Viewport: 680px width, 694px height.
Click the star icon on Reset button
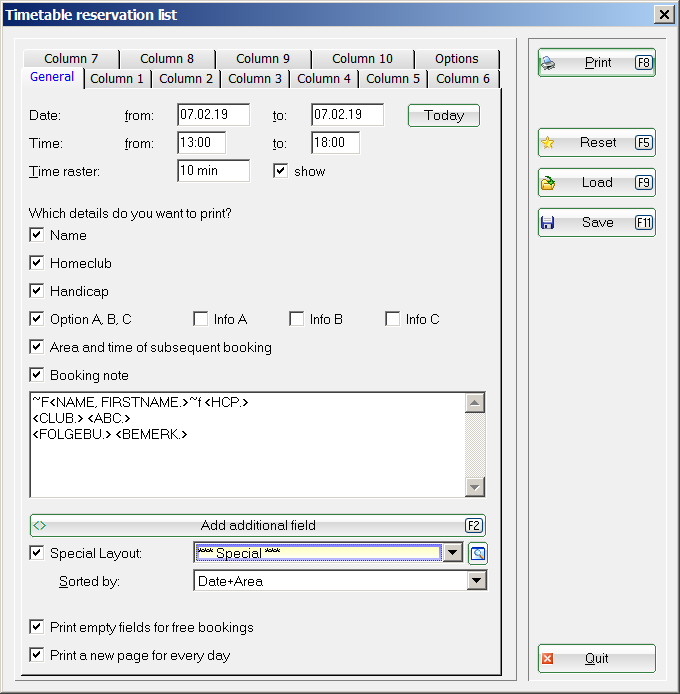click(x=548, y=143)
